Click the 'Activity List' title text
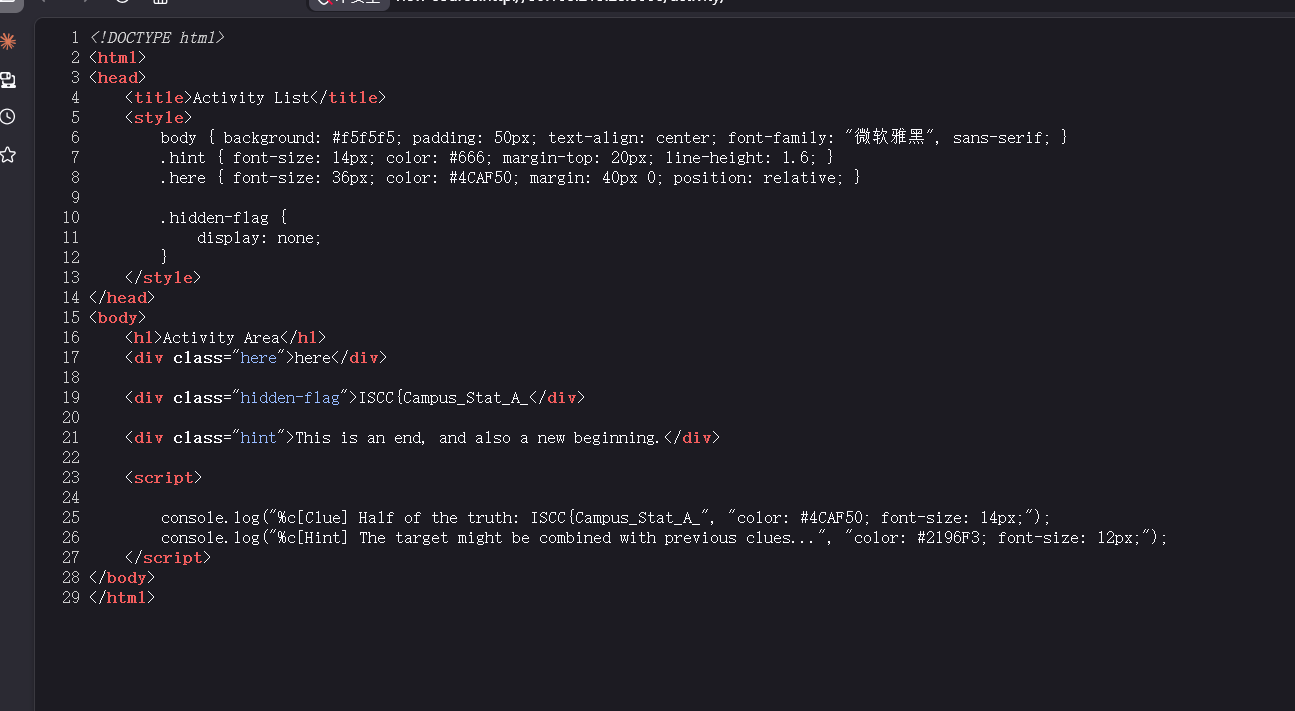The width and height of the screenshot is (1295, 711). point(251,98)
